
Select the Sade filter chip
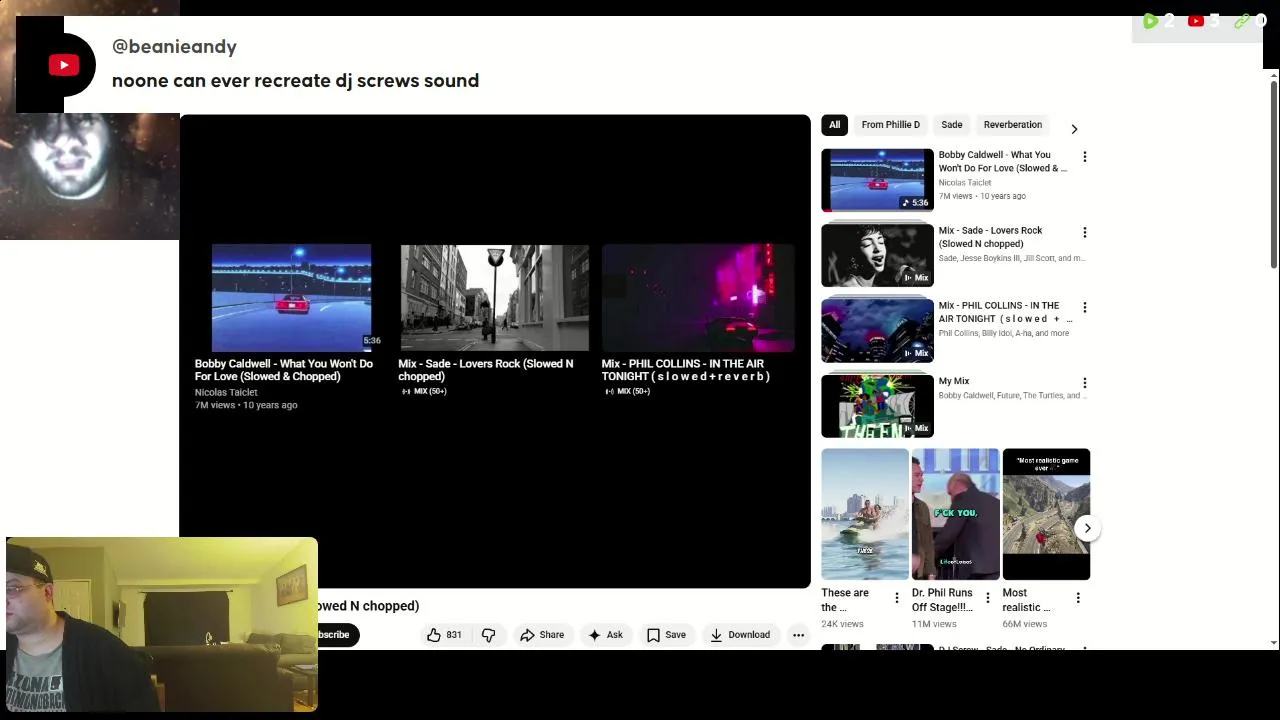(952, 125)
